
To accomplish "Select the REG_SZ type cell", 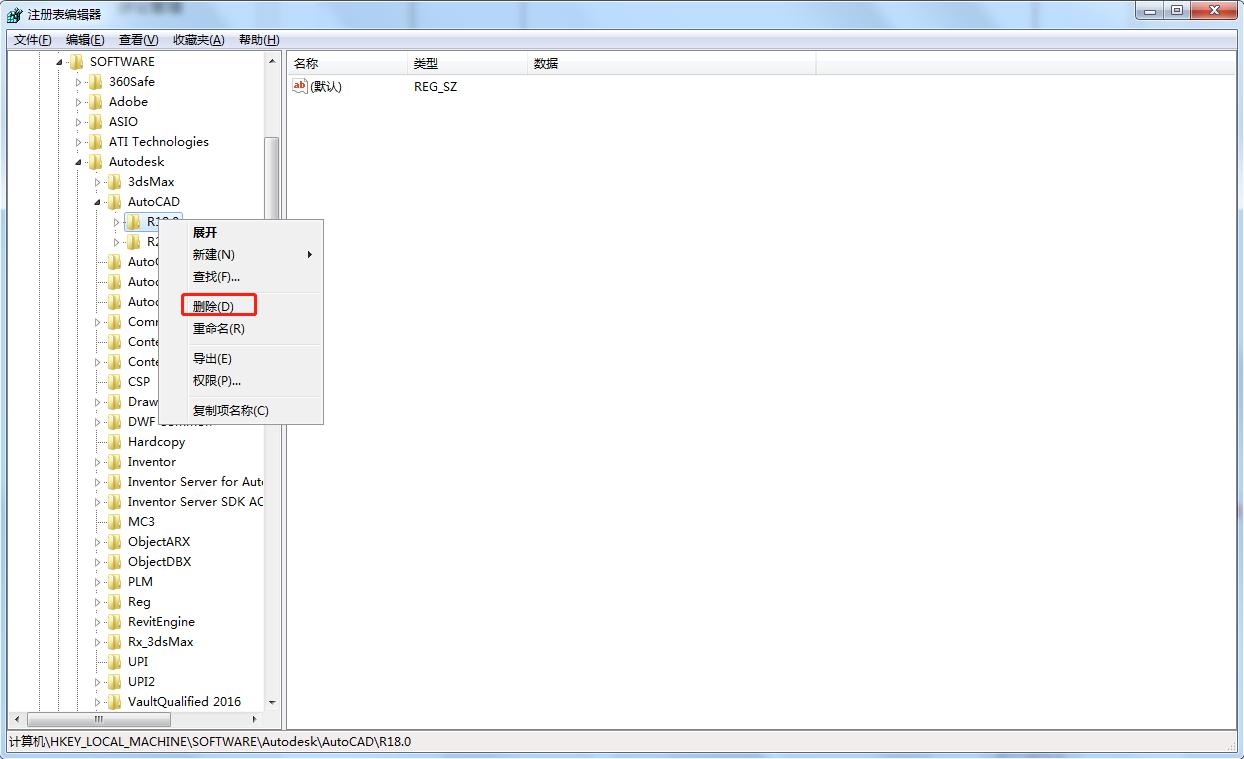I will [x=435, y=87].
